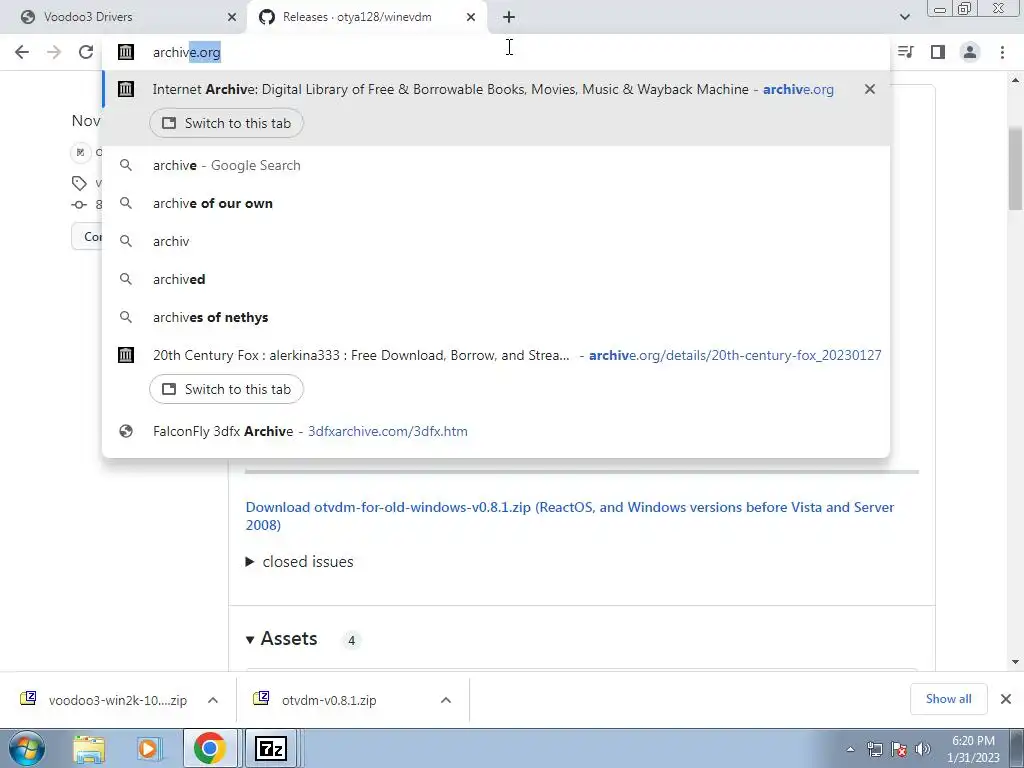Select the 'archiv' search suggestion

click(496, 241)
